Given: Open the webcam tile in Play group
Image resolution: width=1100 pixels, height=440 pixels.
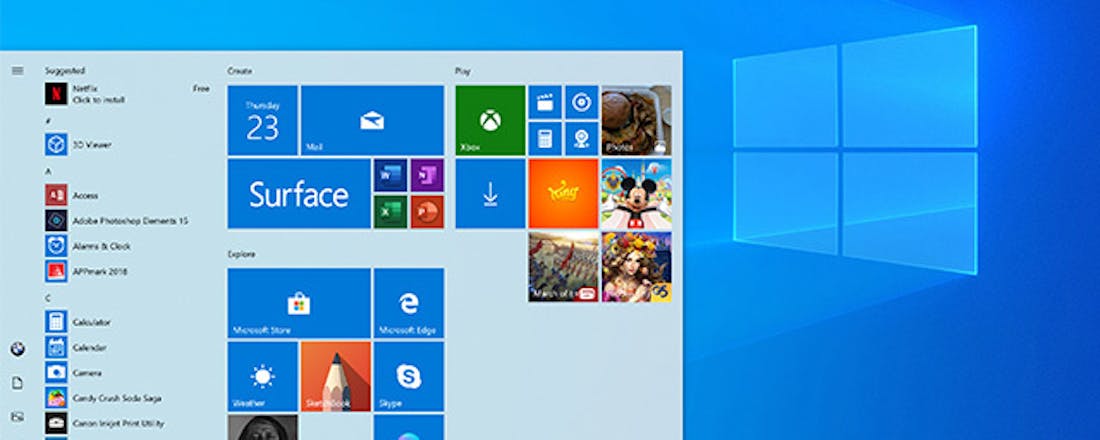Looking at the screenshot, I should tap(582, 138).
